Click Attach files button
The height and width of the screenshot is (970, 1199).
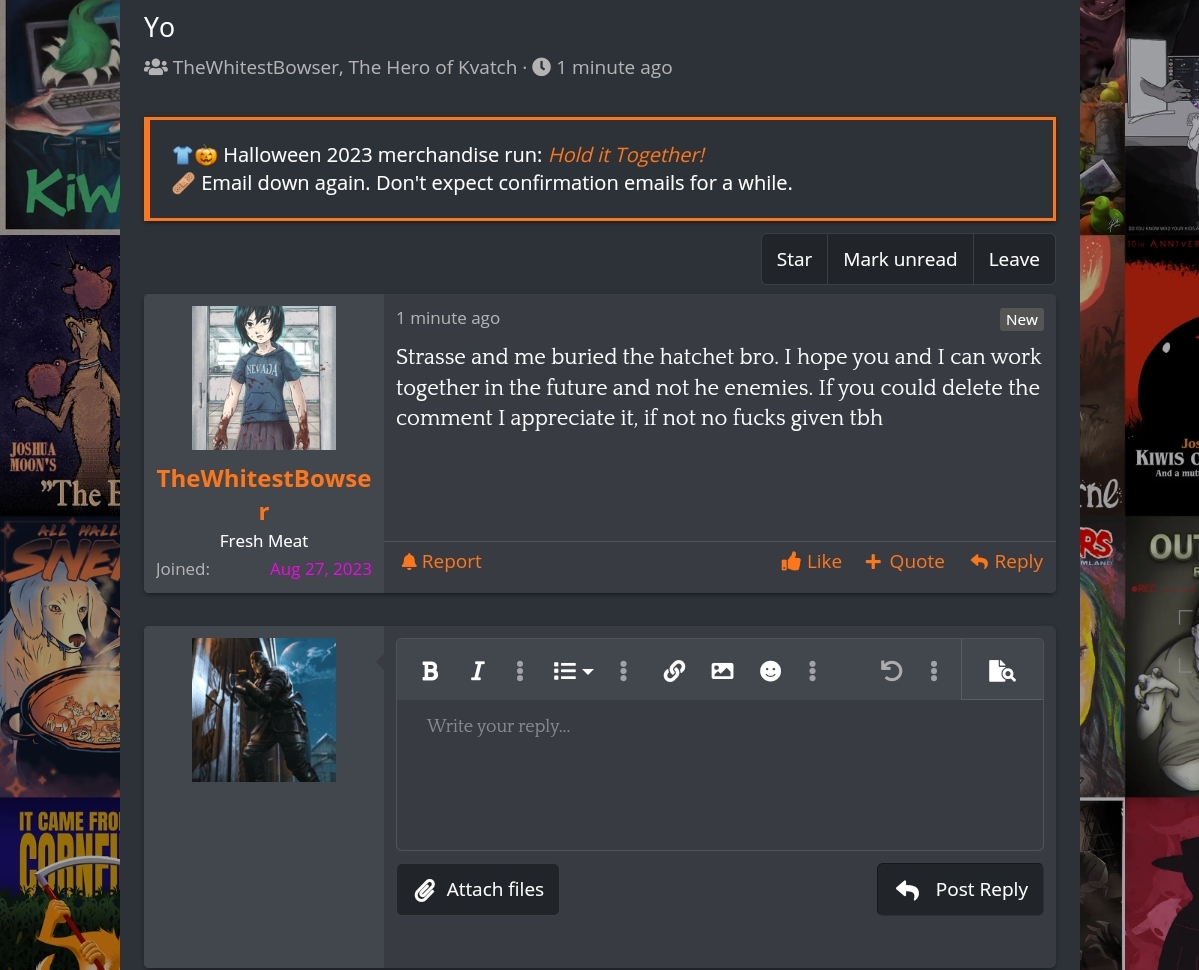pos(478,890)
